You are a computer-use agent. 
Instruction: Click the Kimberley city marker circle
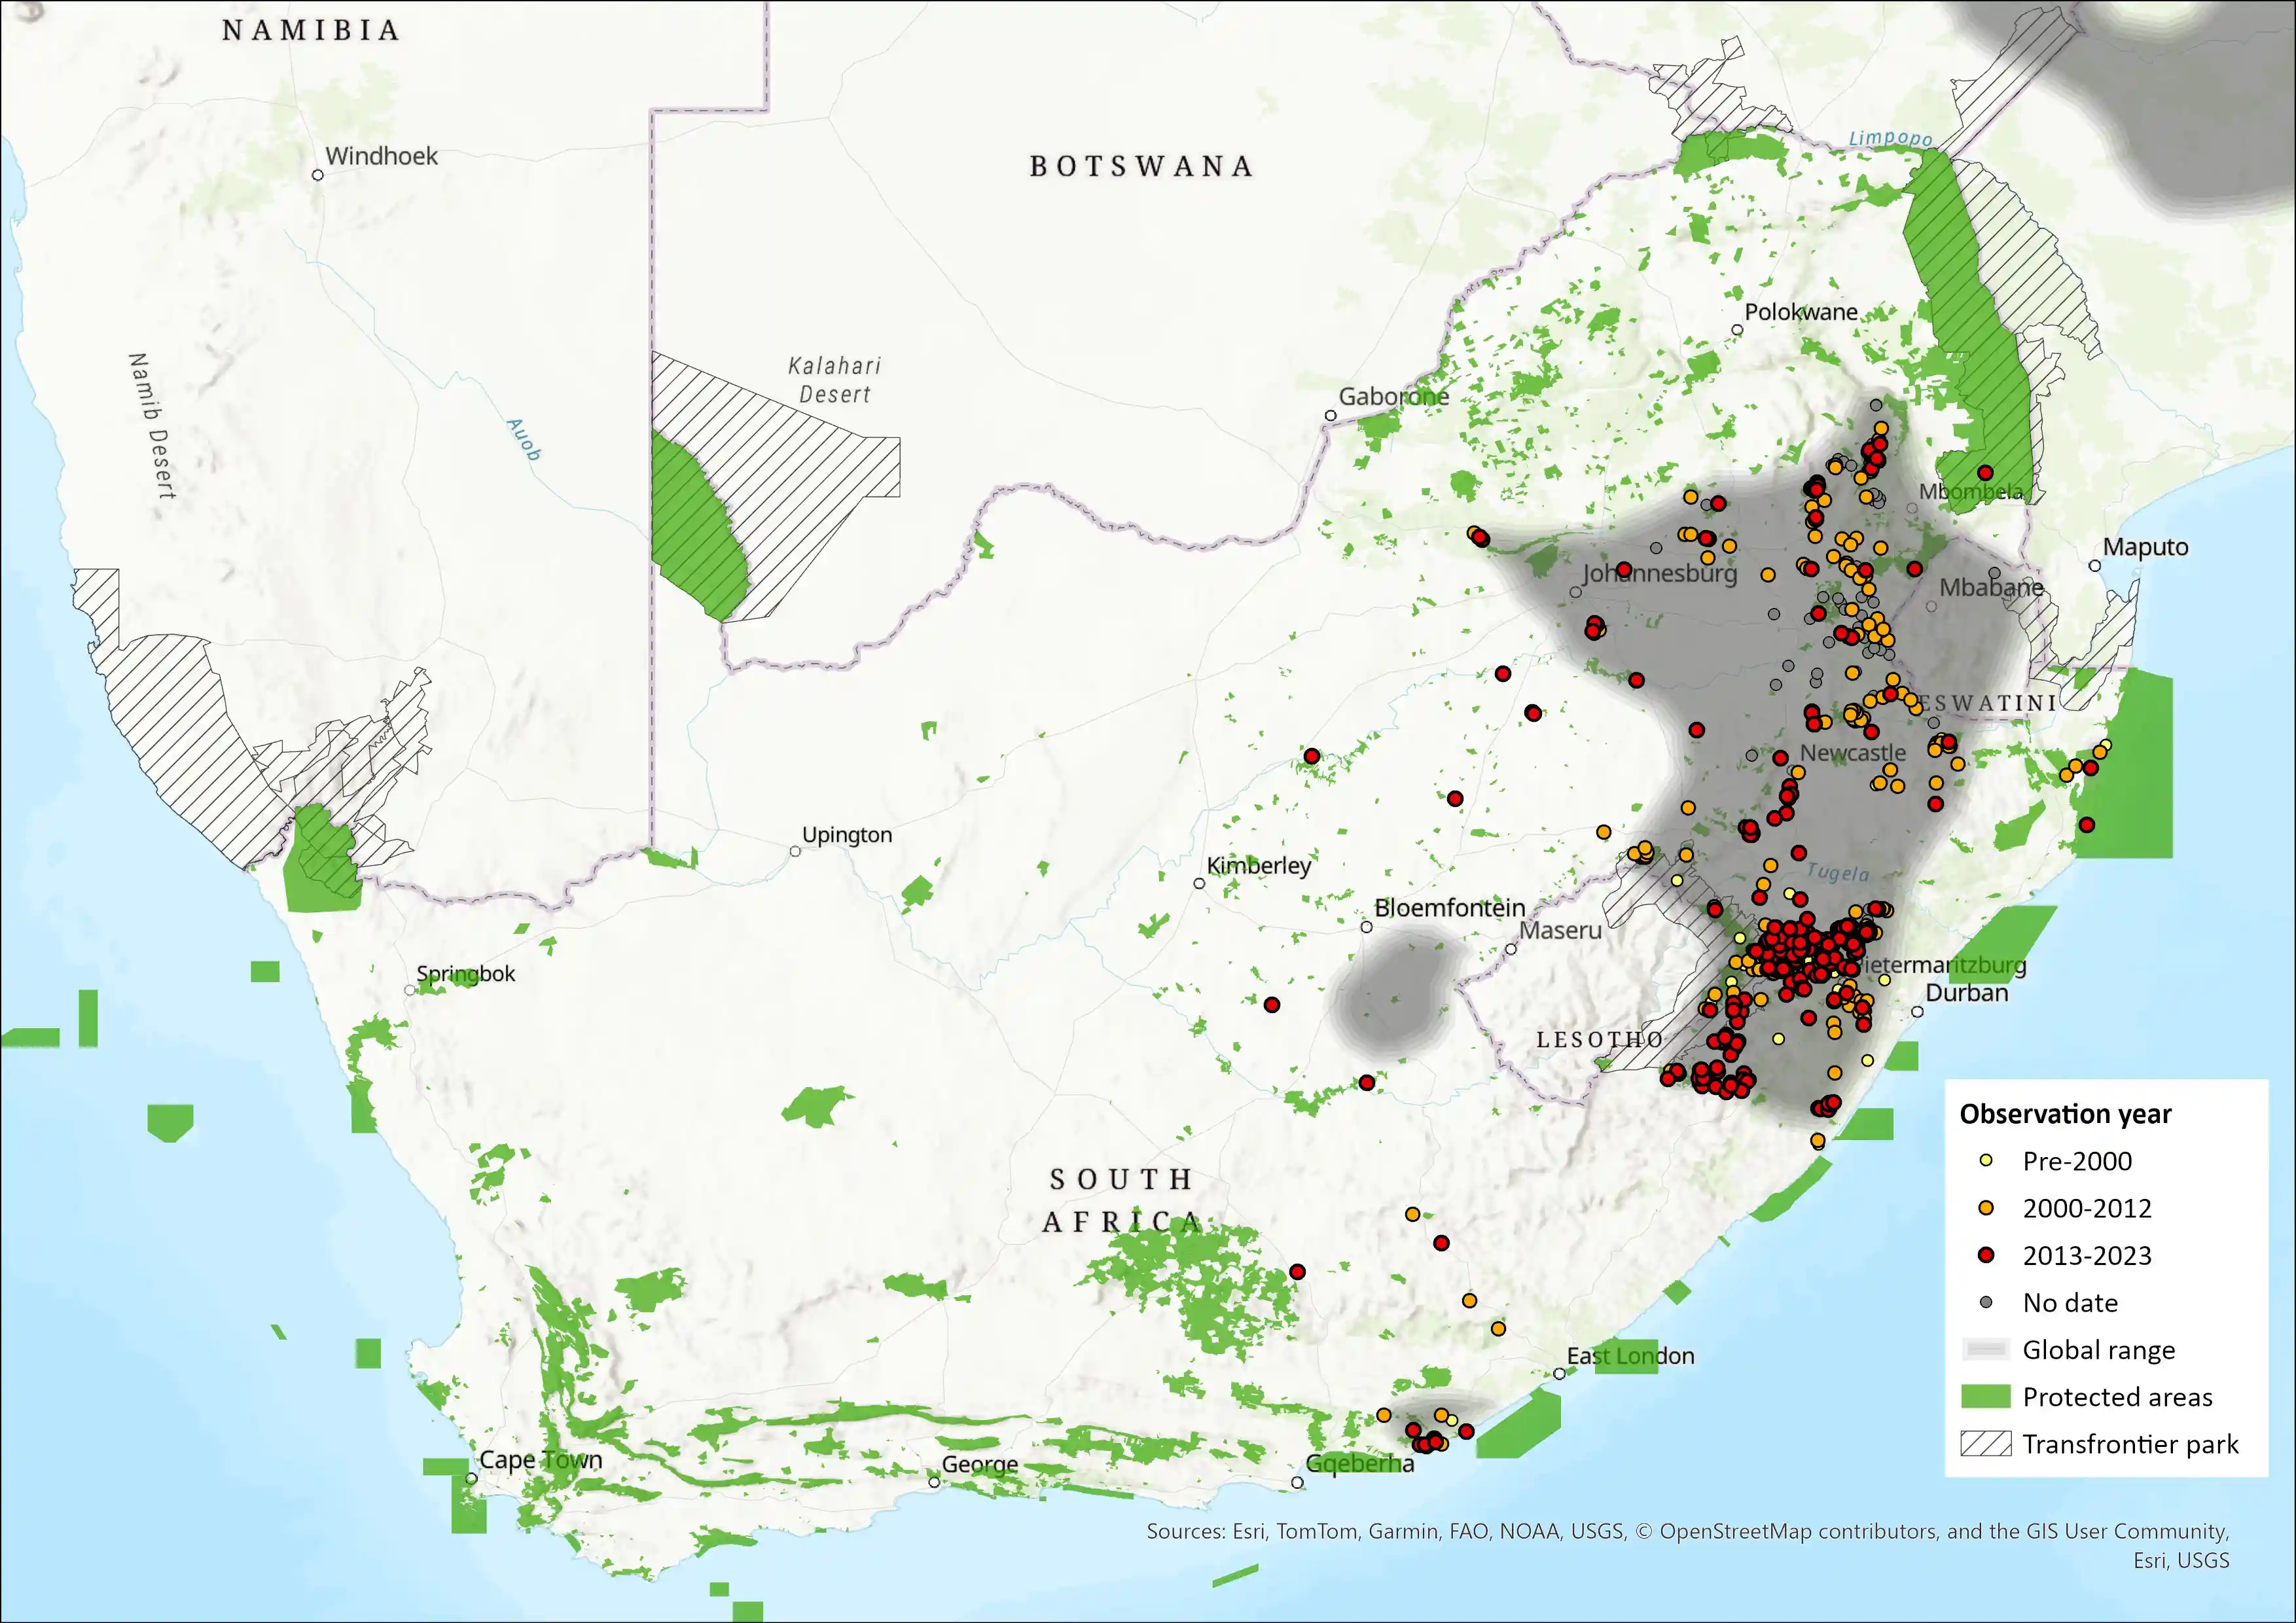point(1199,884)
